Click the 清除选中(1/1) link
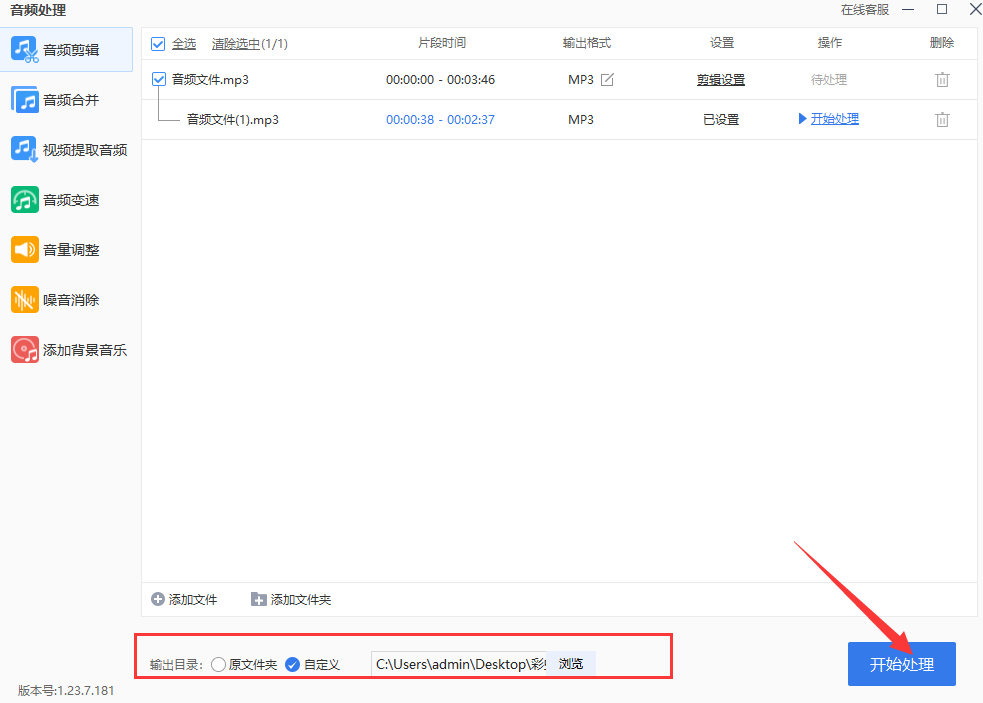This screenshot has width=983, height=703. pos(250,44)
